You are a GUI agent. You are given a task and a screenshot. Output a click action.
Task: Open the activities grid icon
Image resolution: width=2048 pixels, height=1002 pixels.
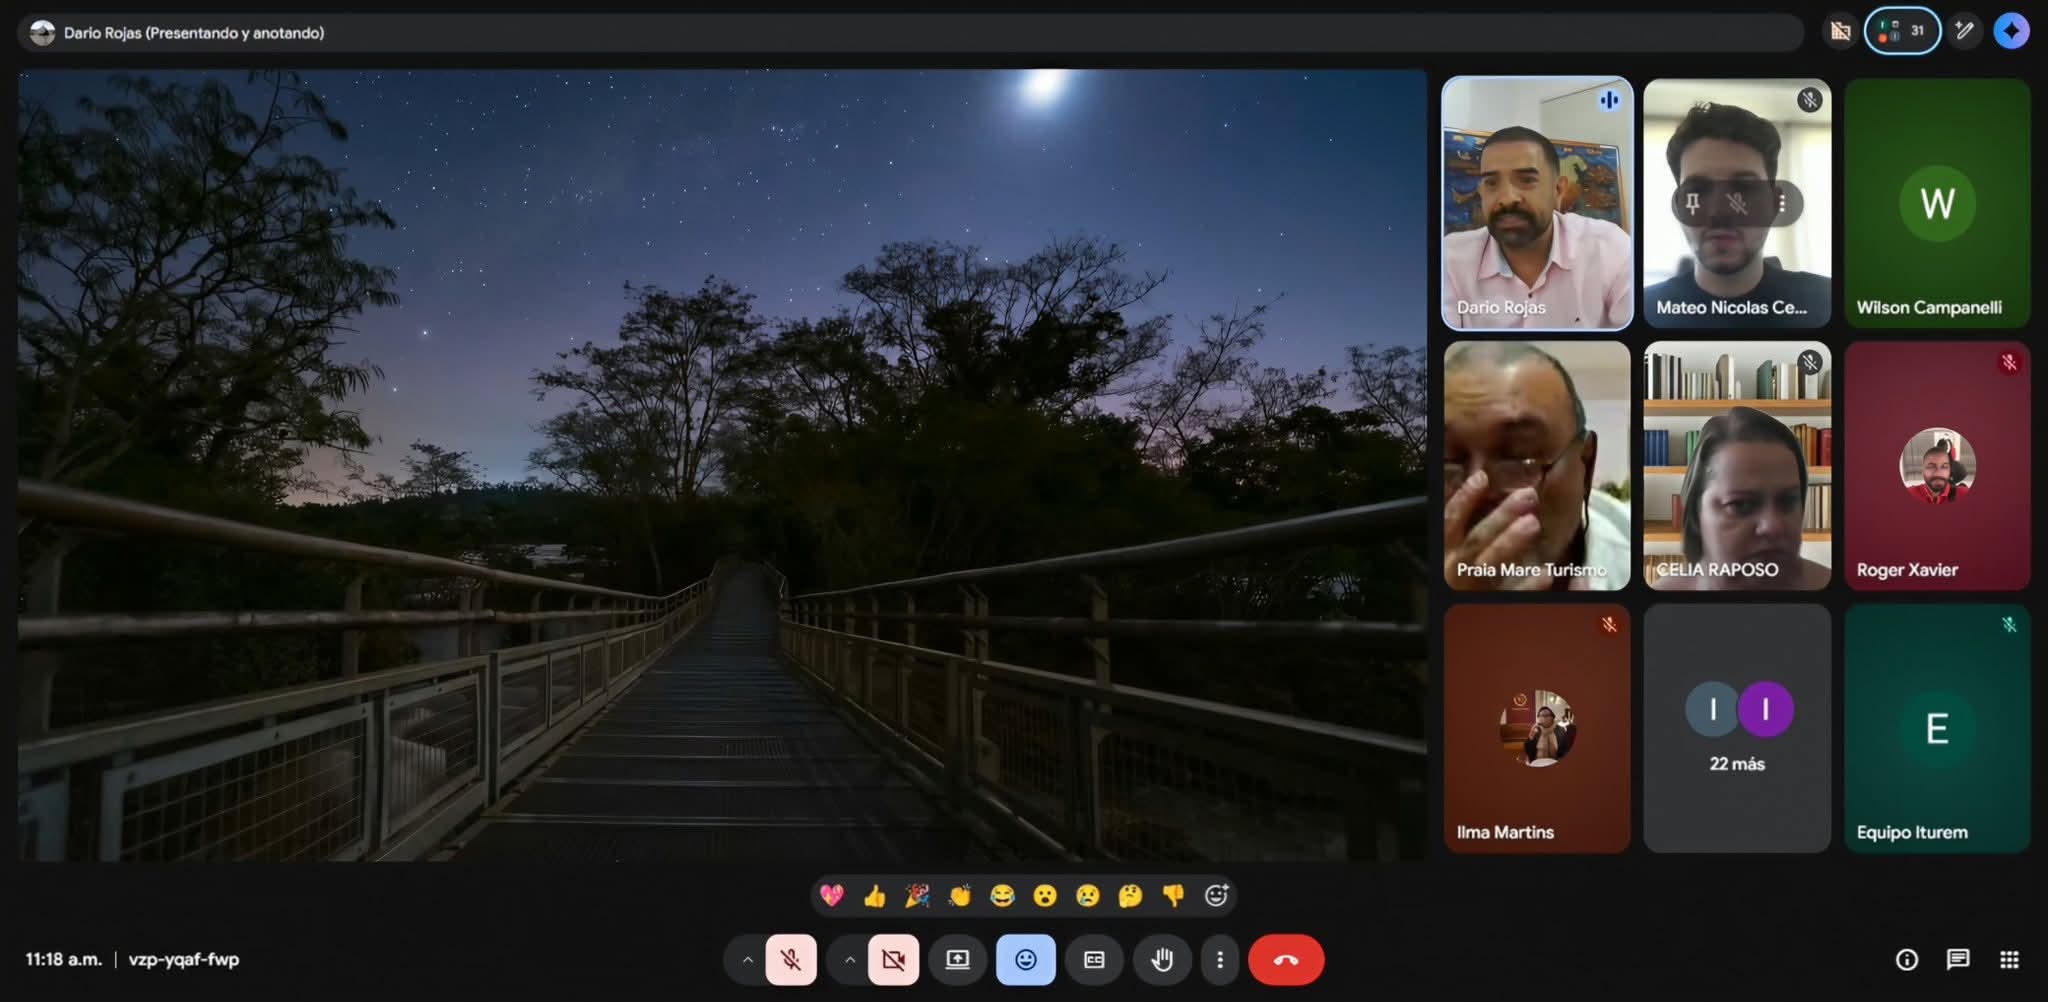point(2009,960)
